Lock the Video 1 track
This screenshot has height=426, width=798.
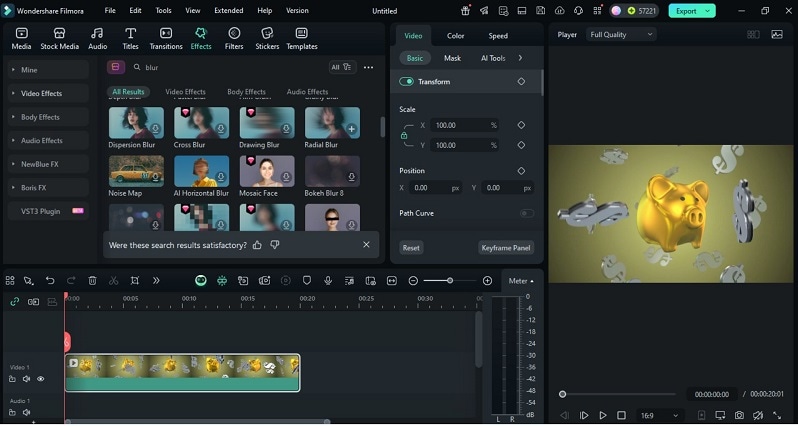[x=12, y=379]
